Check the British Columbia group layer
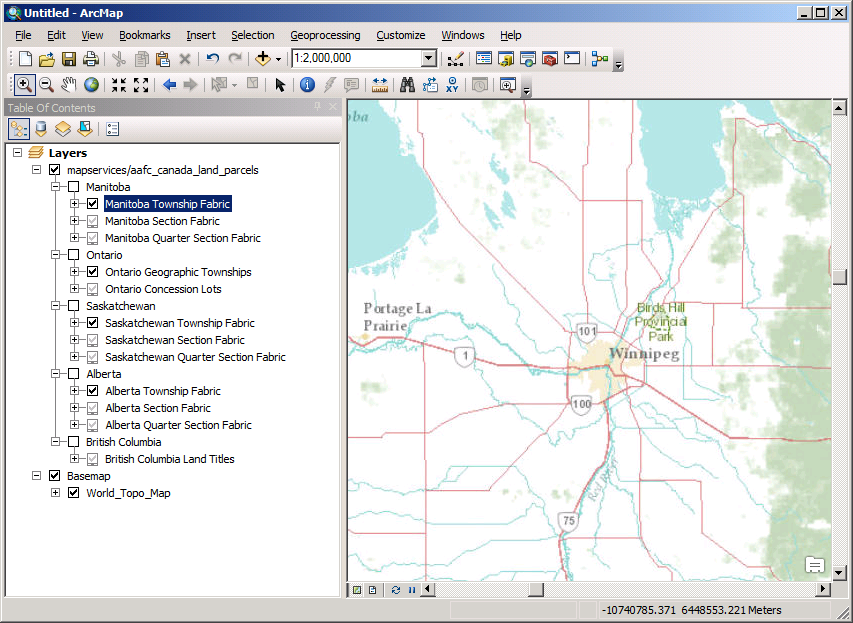 click(73, 442)
